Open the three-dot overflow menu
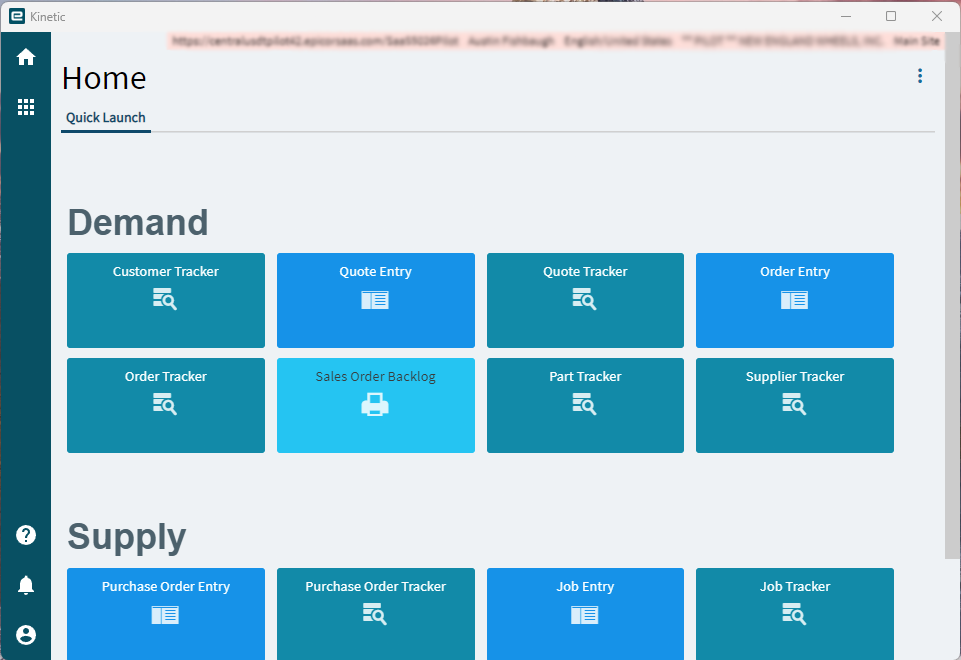The image size is (961, 660). 919,76
